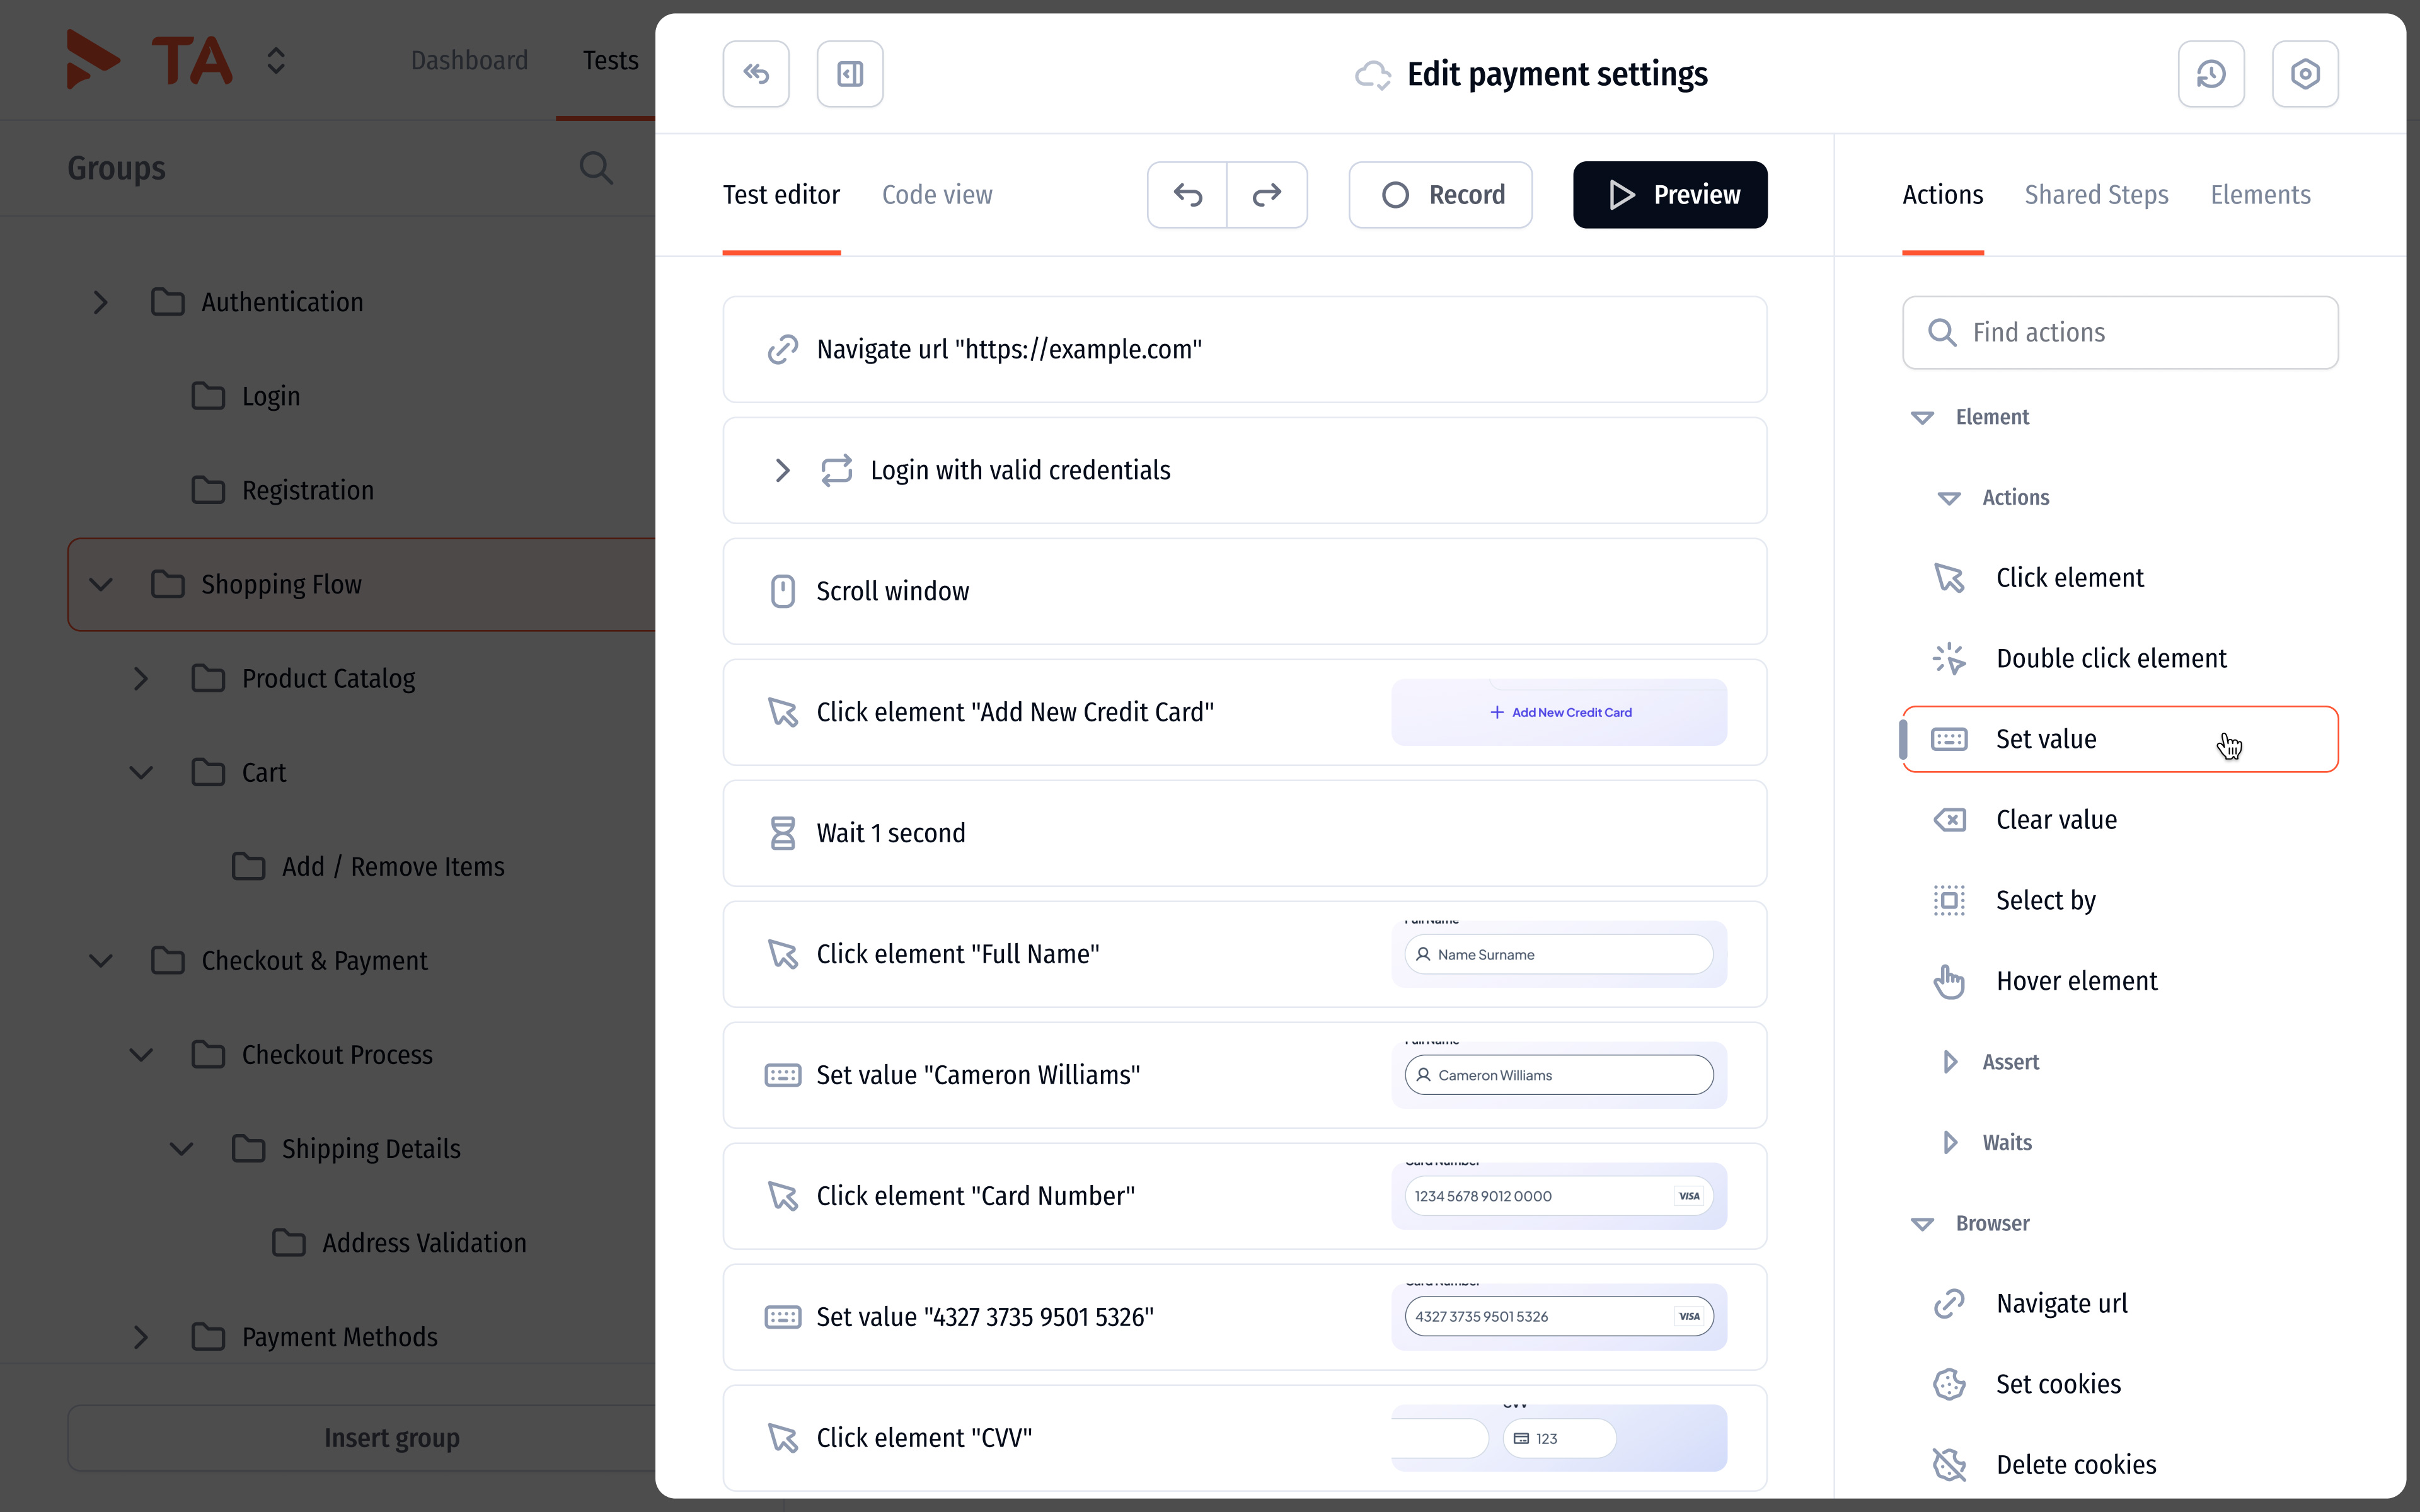Viewport: 2420px width, 1512px height.
Task: Open test settings hexagon icon
Action: click(x=2305, y=74)
